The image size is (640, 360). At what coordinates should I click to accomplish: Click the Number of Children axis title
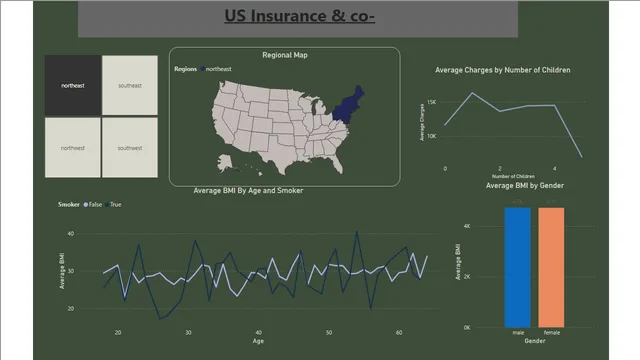513,176
